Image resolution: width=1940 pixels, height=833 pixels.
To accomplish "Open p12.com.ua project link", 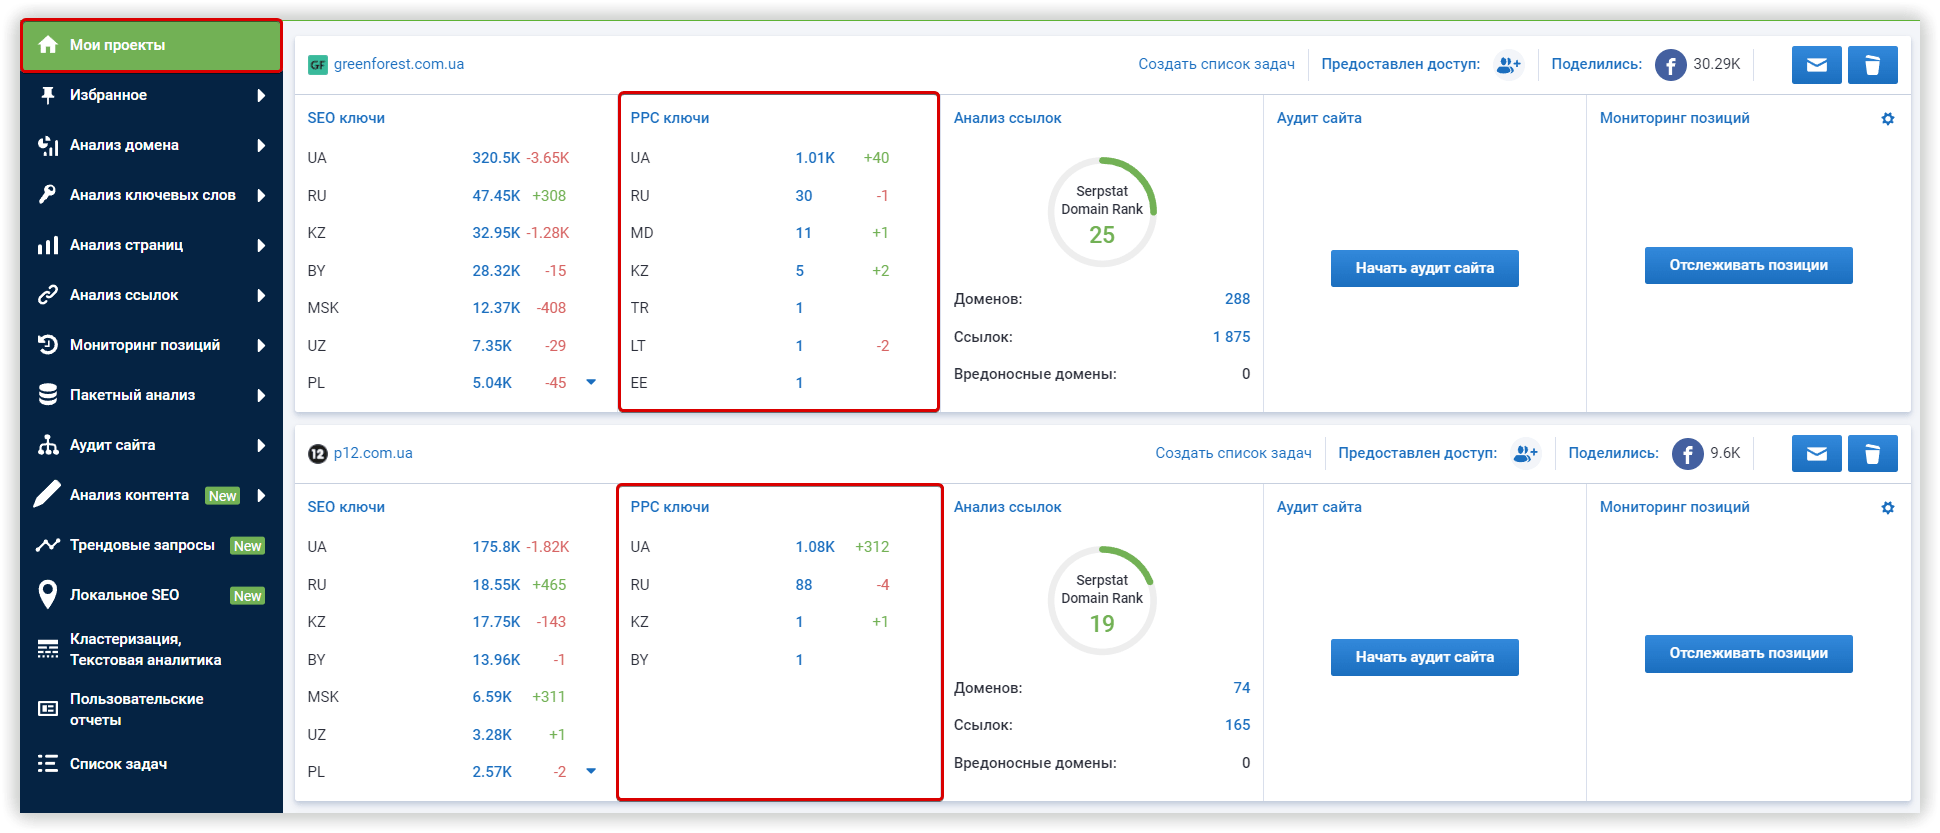I will tap(373, 453).
